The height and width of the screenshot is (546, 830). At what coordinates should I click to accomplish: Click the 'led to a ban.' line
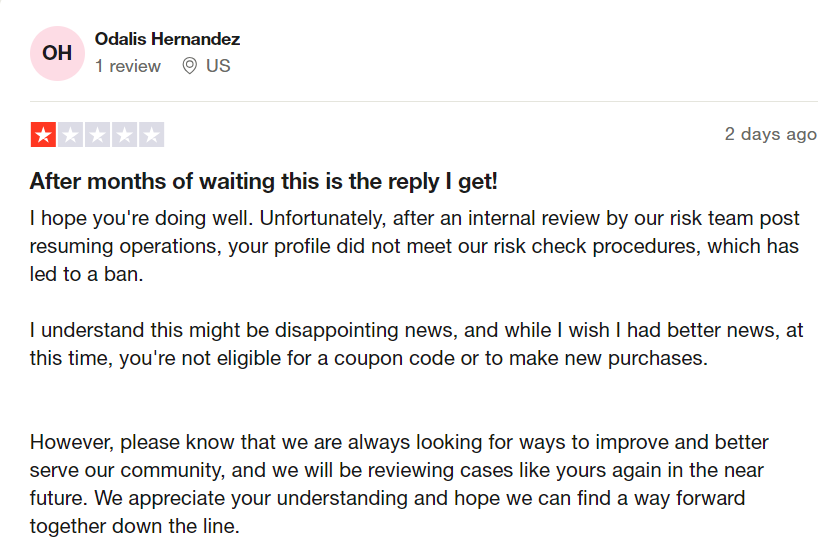tap(88, 273)
